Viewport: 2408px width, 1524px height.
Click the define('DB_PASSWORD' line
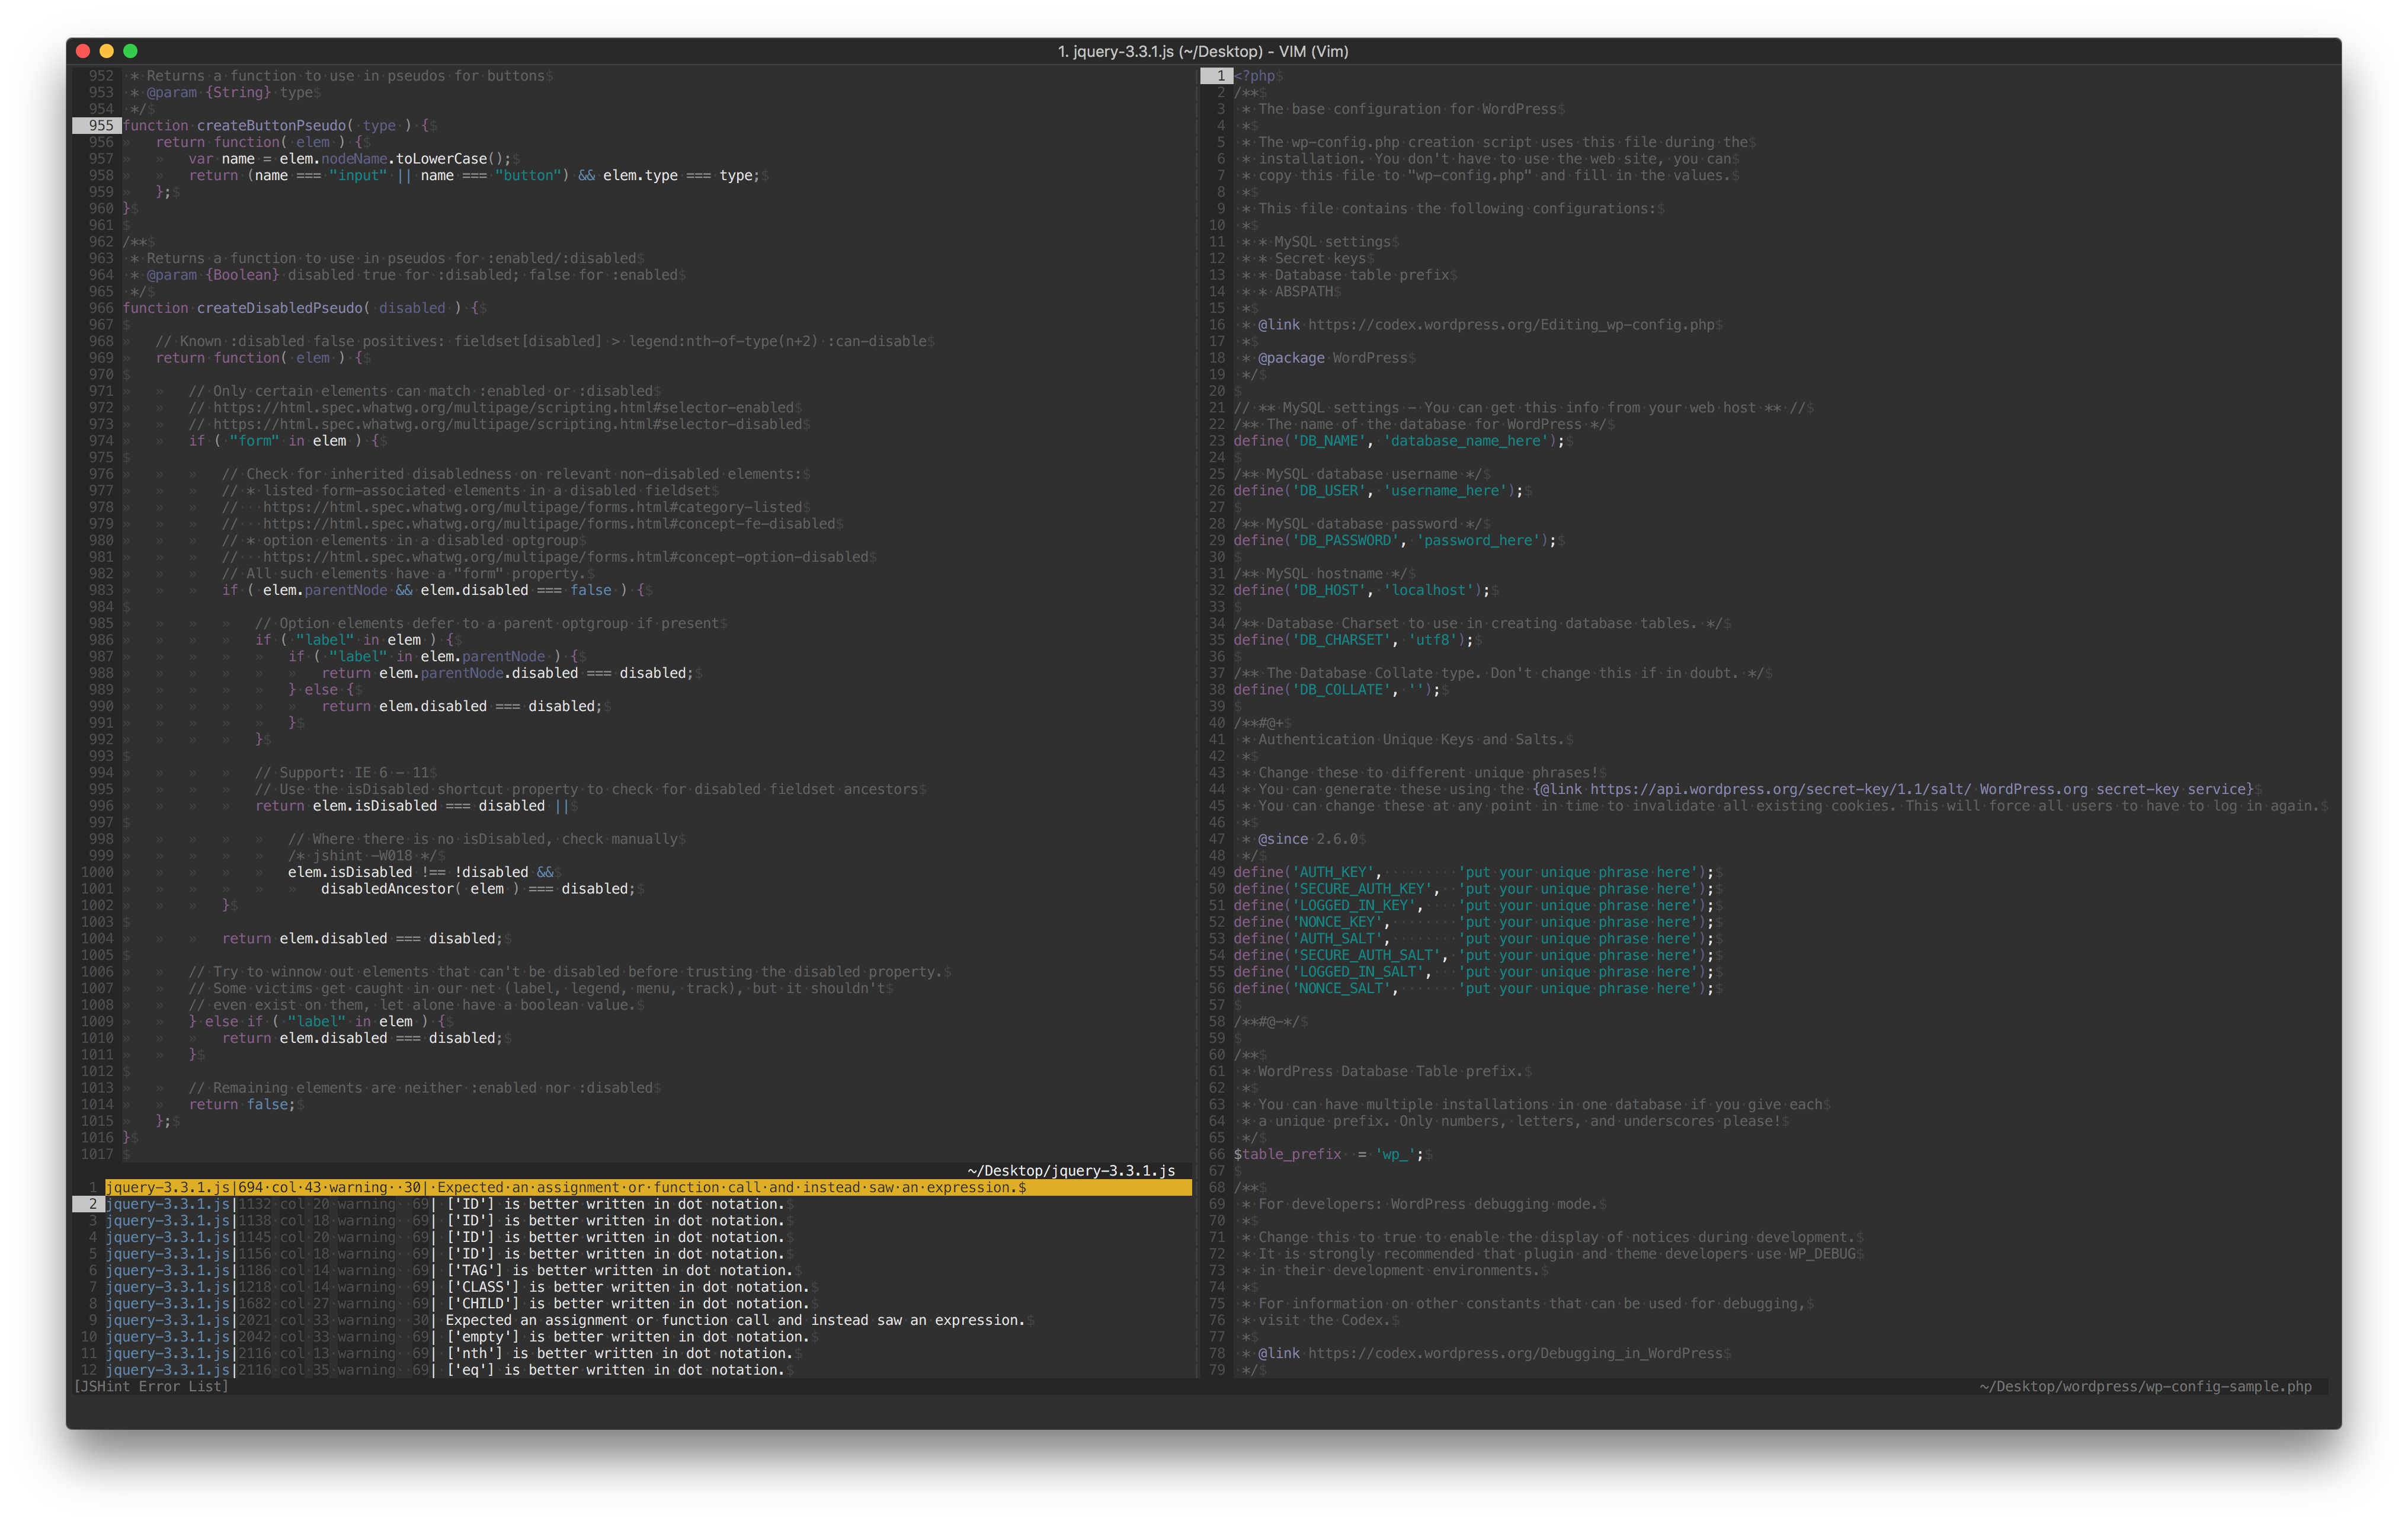1394,540
